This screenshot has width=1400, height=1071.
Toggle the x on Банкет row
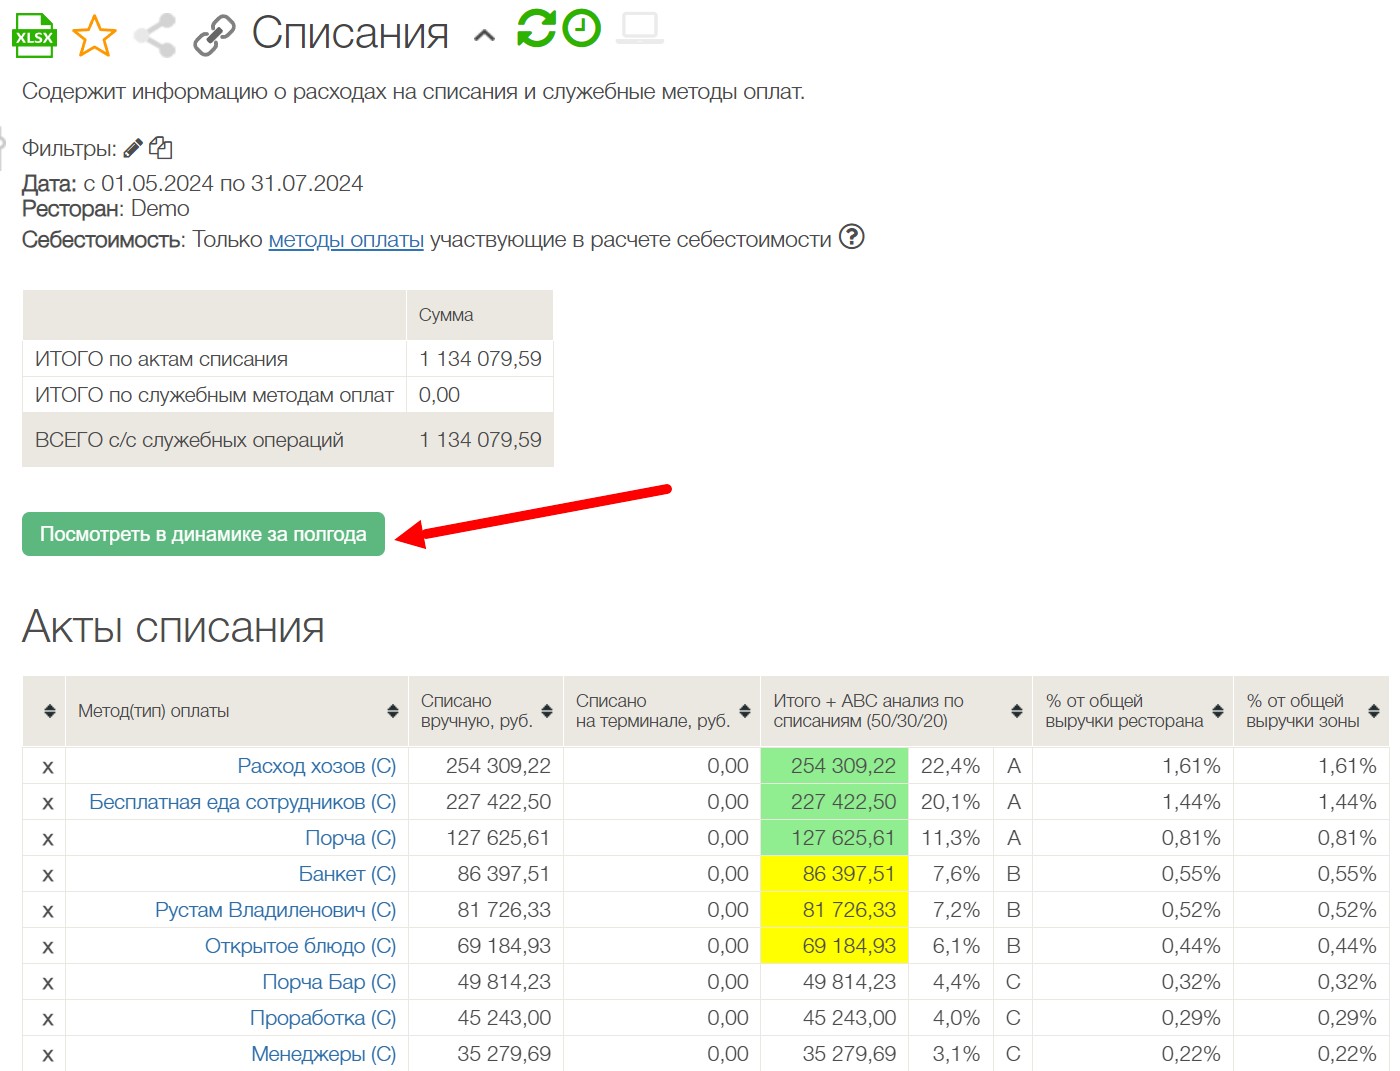tap(47, 875)
